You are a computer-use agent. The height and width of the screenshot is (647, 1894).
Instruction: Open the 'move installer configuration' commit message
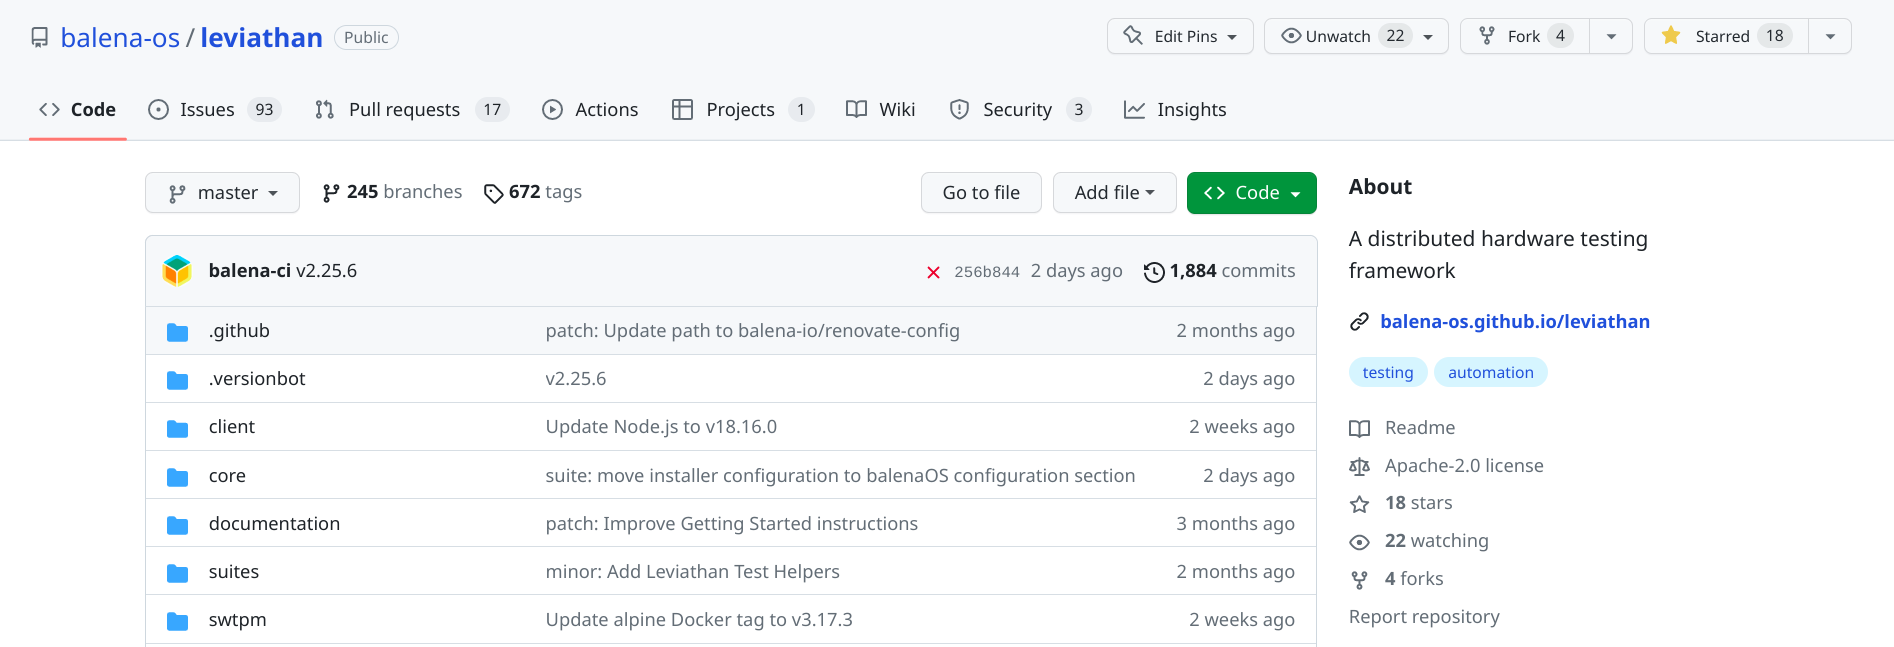coord(840,476)
